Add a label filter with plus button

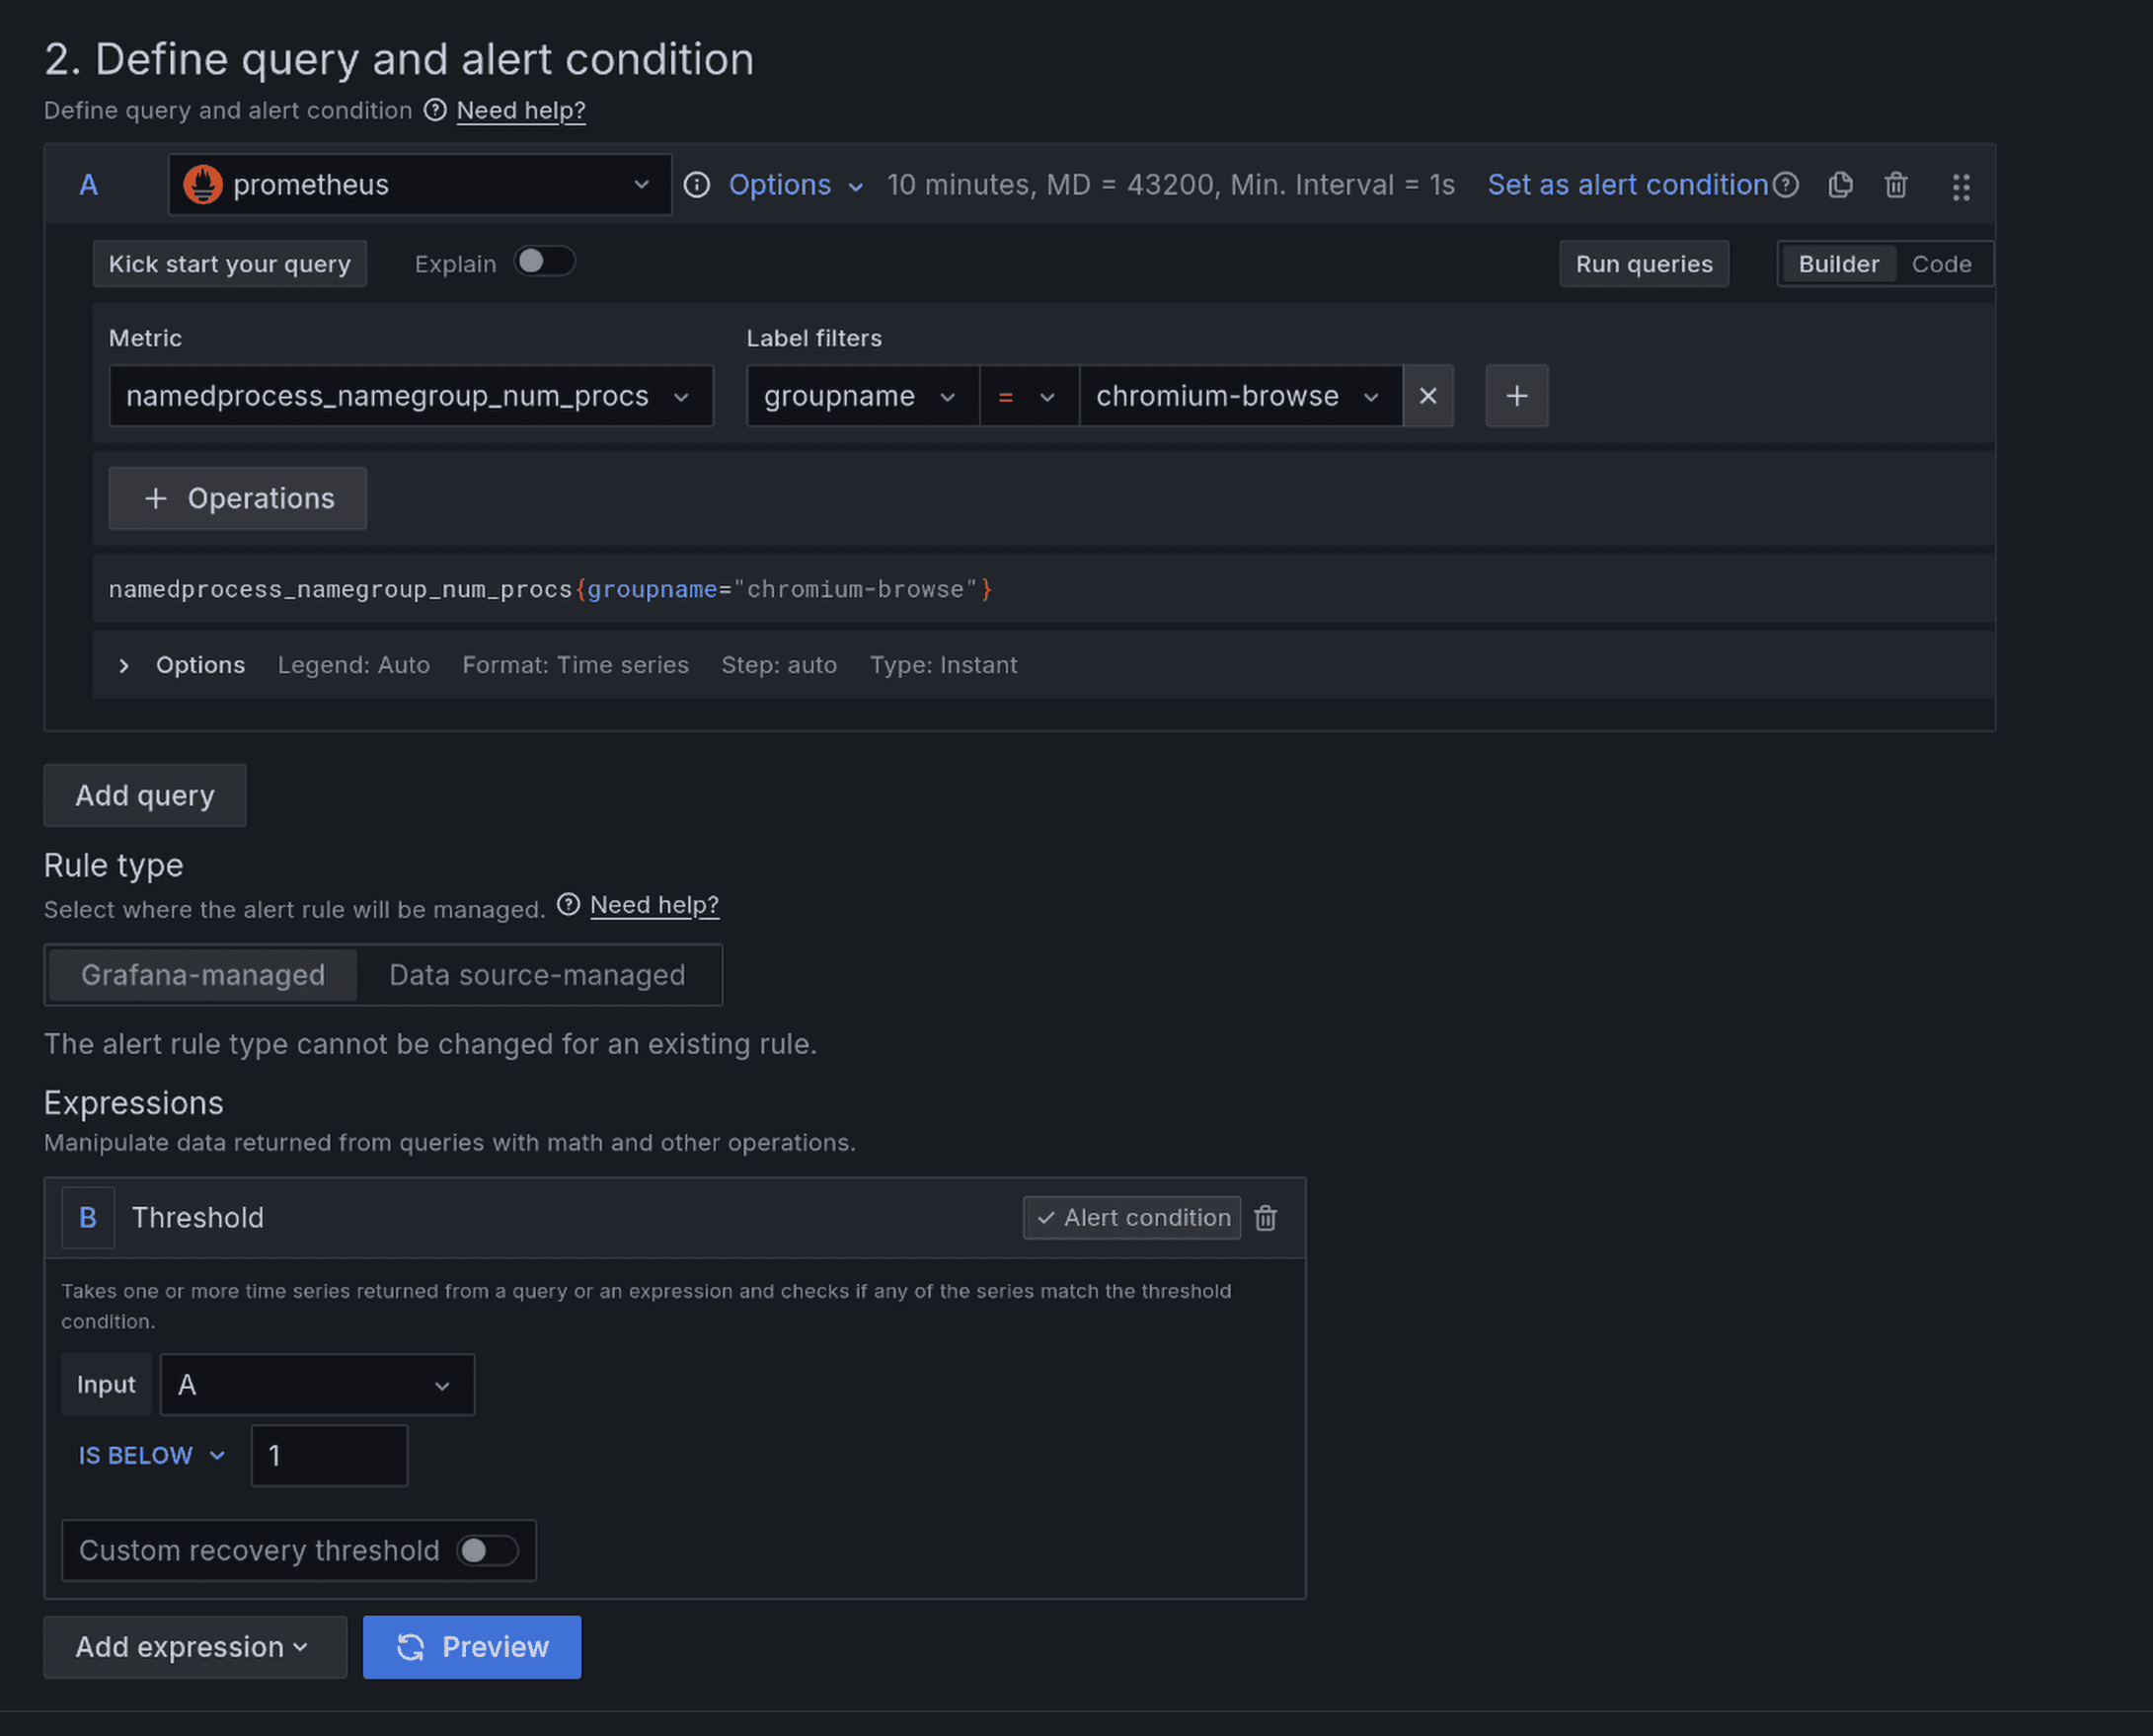(x=1516, y=396)
